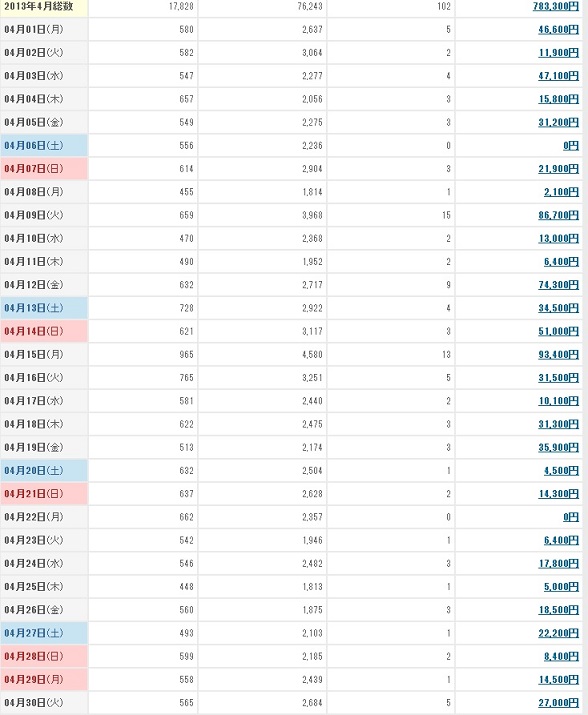Image resolution: width=588 pixels, height=715 pixels.
Task: Select the 04月06日(土) date cell
Action: click(44, 145)
